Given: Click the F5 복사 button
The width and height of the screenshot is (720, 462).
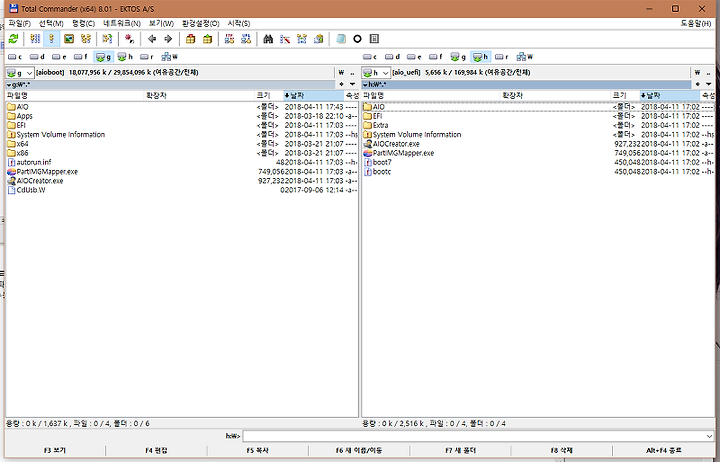Looking at the screenshot, I should pos(258,451).
